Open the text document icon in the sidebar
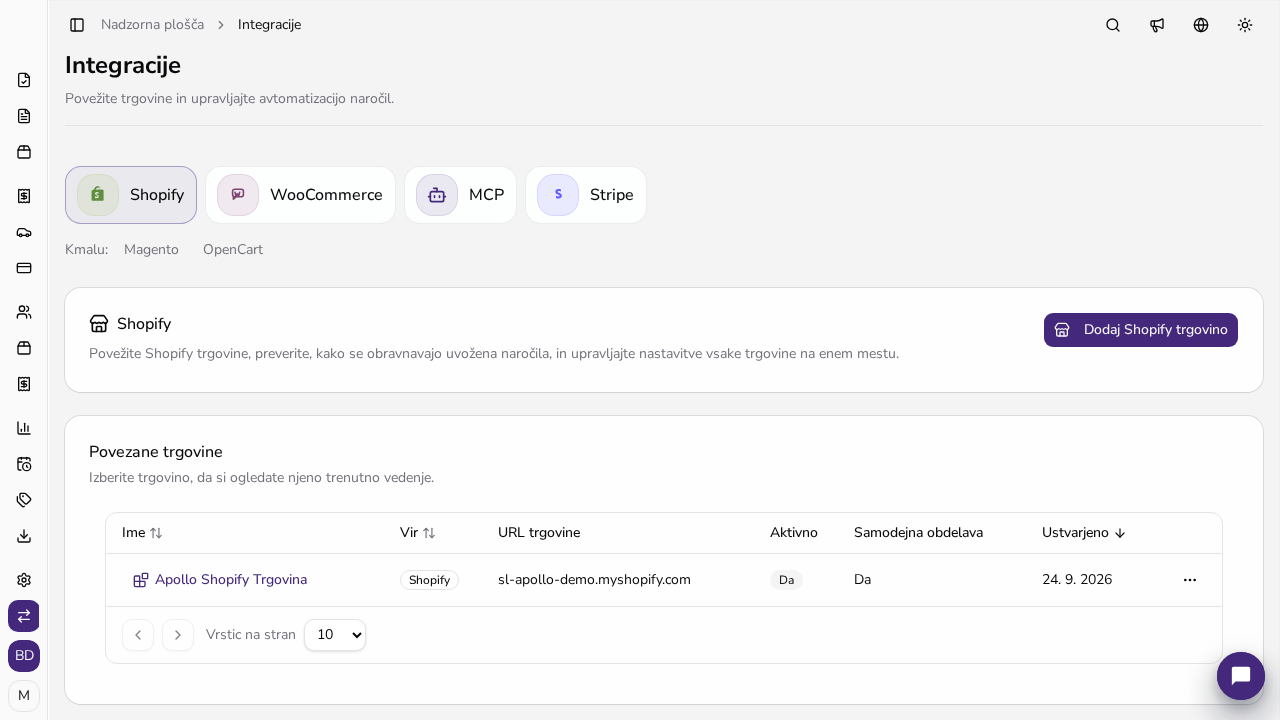The height and width of the screenshot is (720, 1280). pos(24,116)
